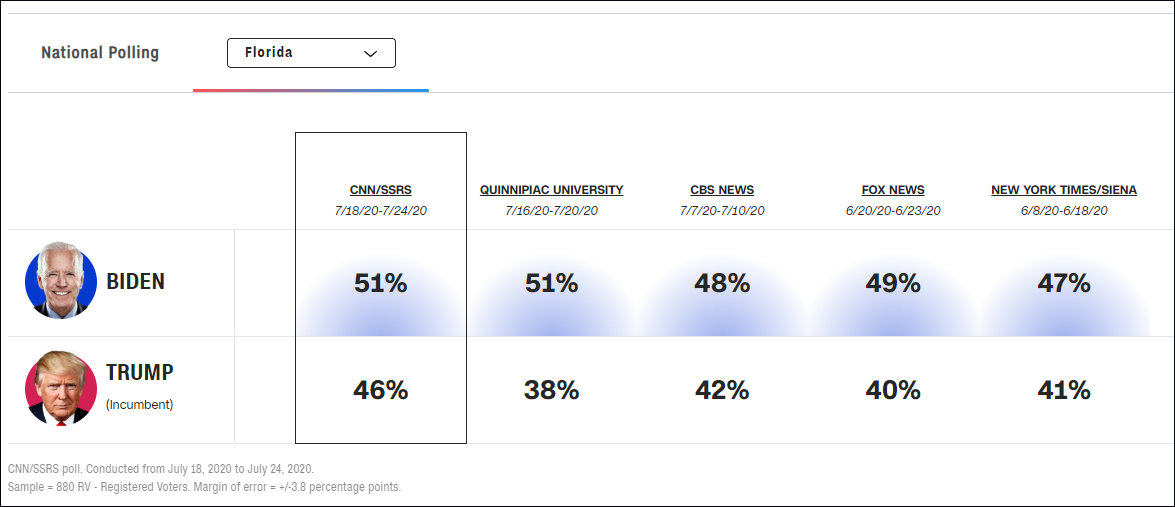Click Biden's portrait photo
The width and height of the screenshot is (1175, 507).
(61, 282)
